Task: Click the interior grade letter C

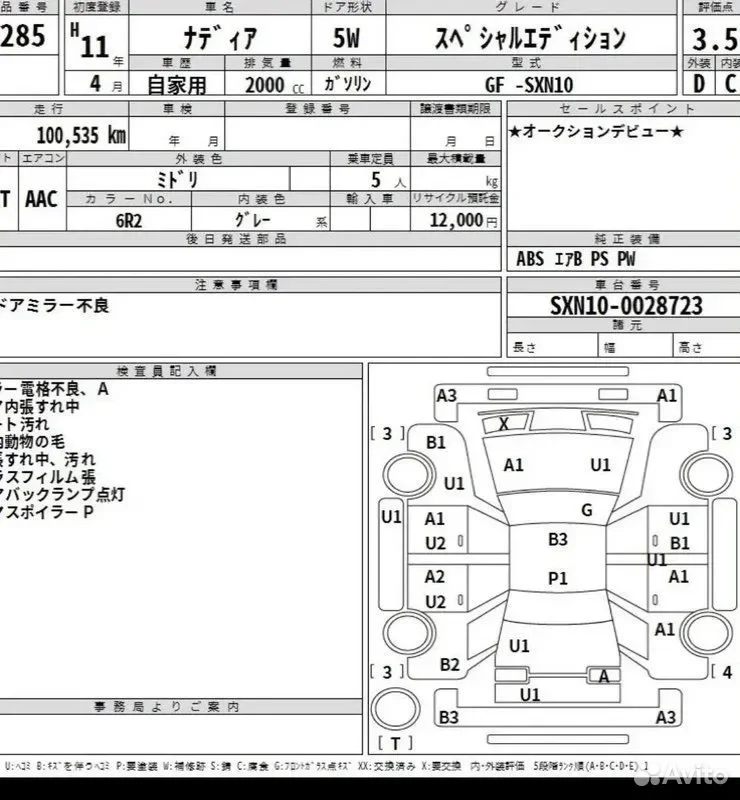Action: click(731, 84)
